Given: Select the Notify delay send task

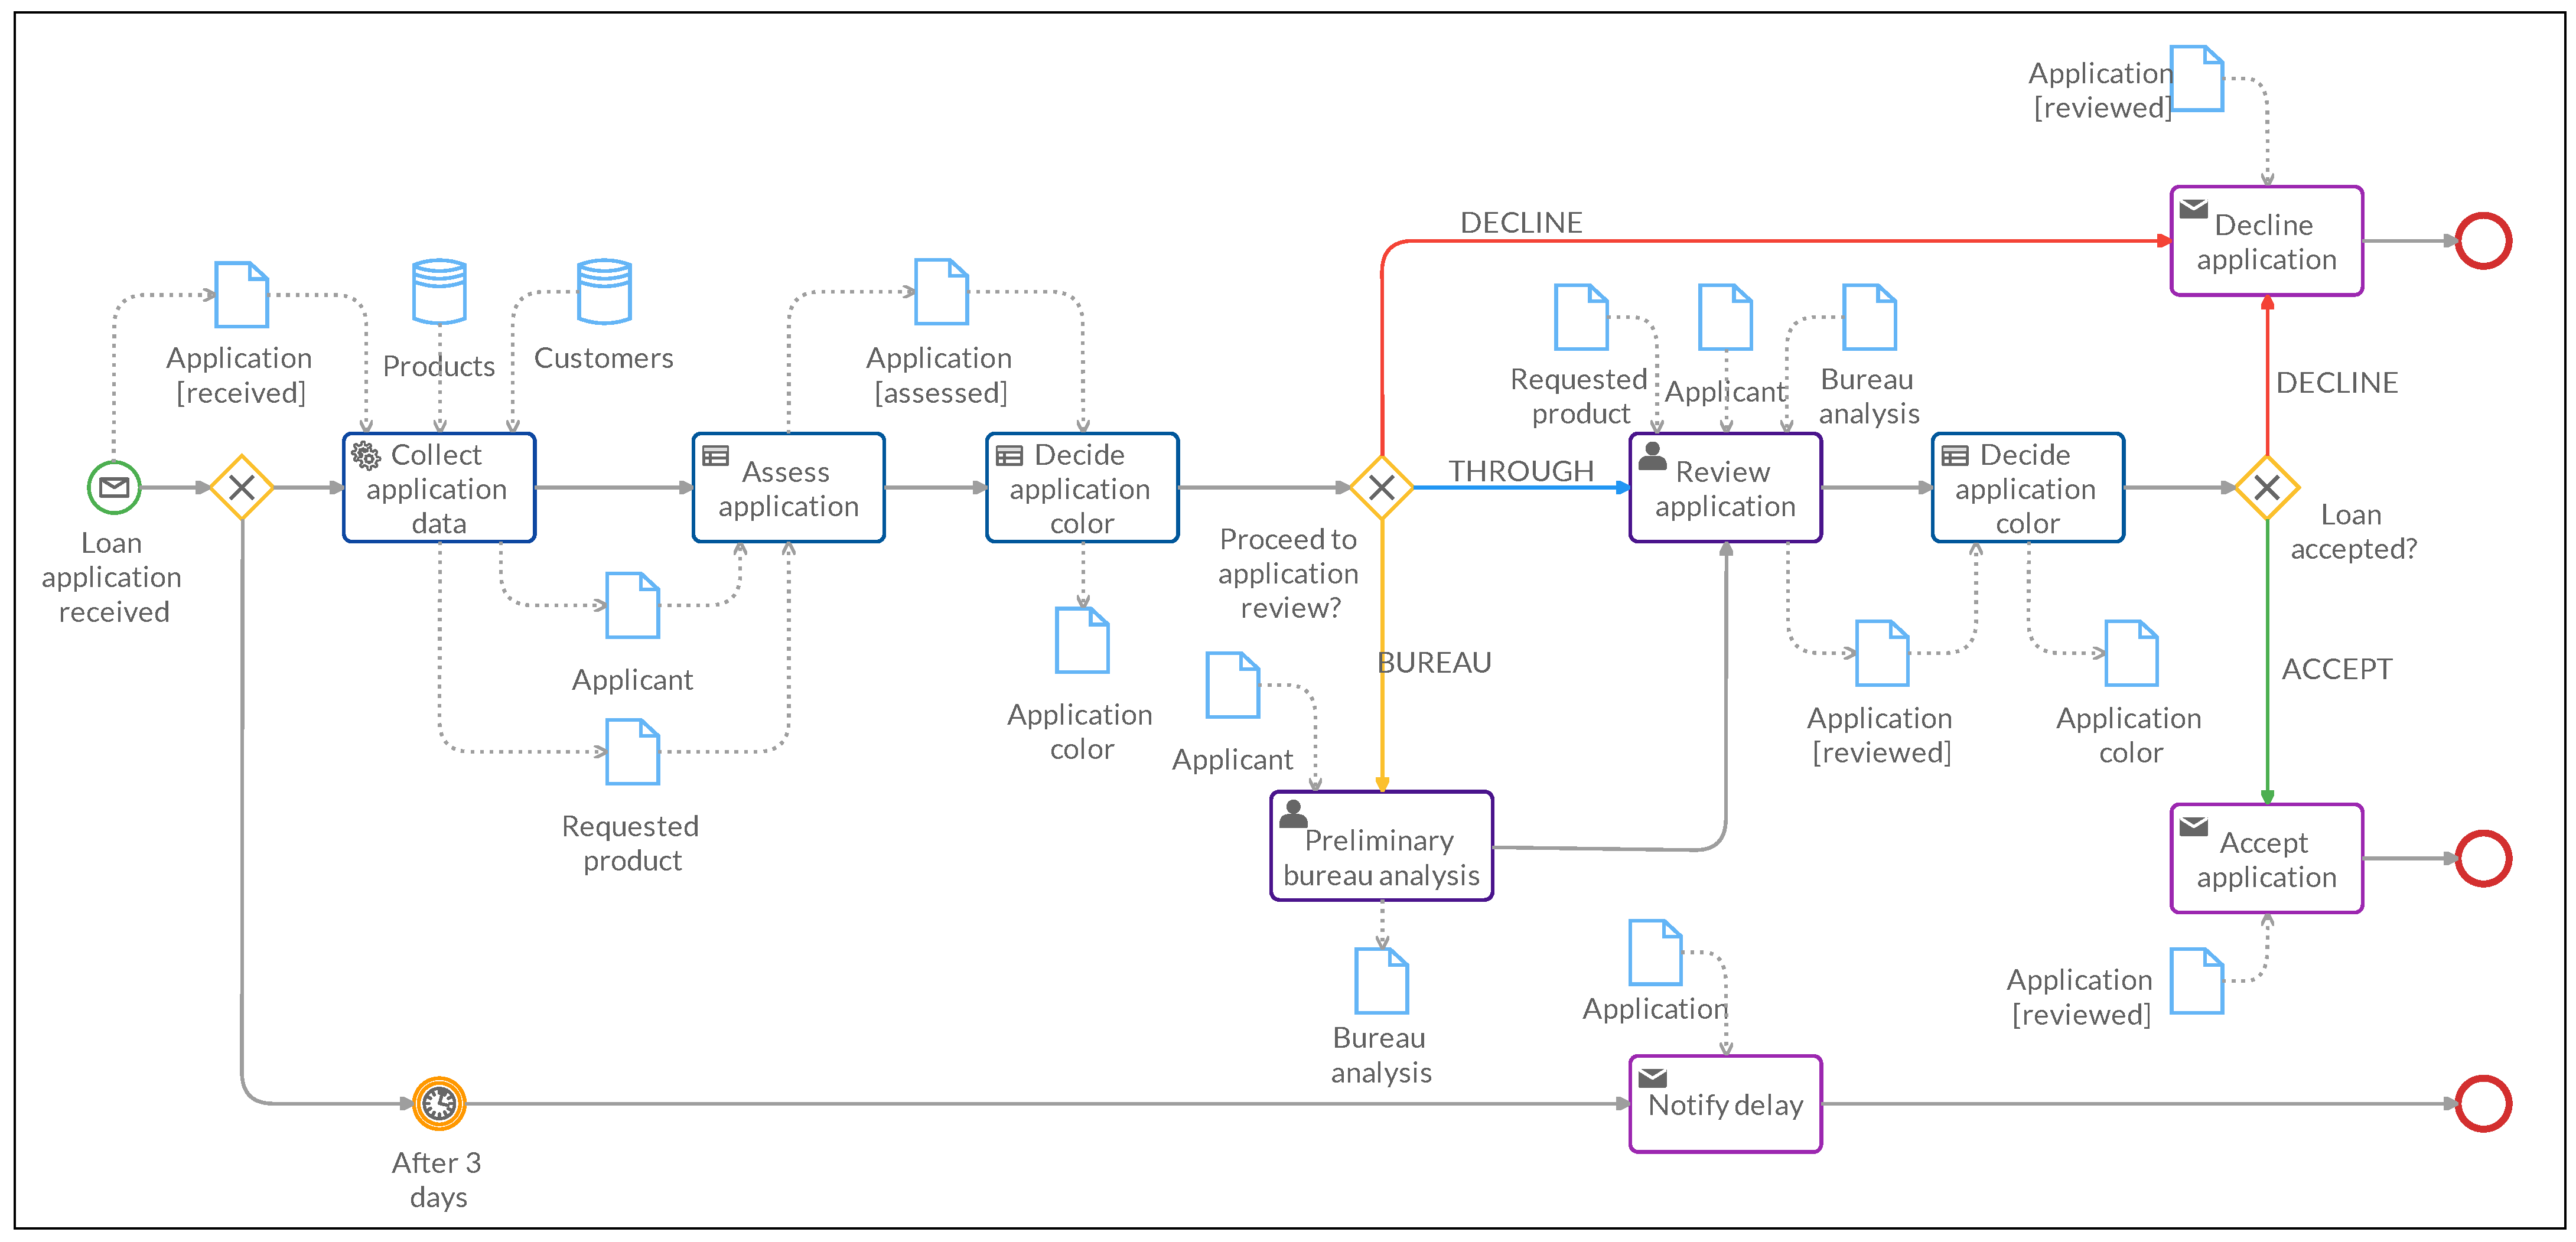Looking at the screenshot, I should click(1725, 1104).
